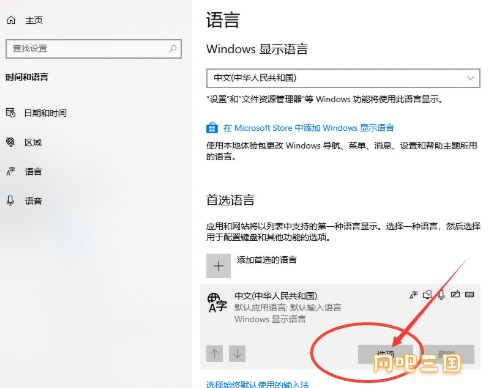Click the A字 language icon beside 中文(中华人民共和国)
The height and width of the screenshot is (388, 492).
click(217, 303)
